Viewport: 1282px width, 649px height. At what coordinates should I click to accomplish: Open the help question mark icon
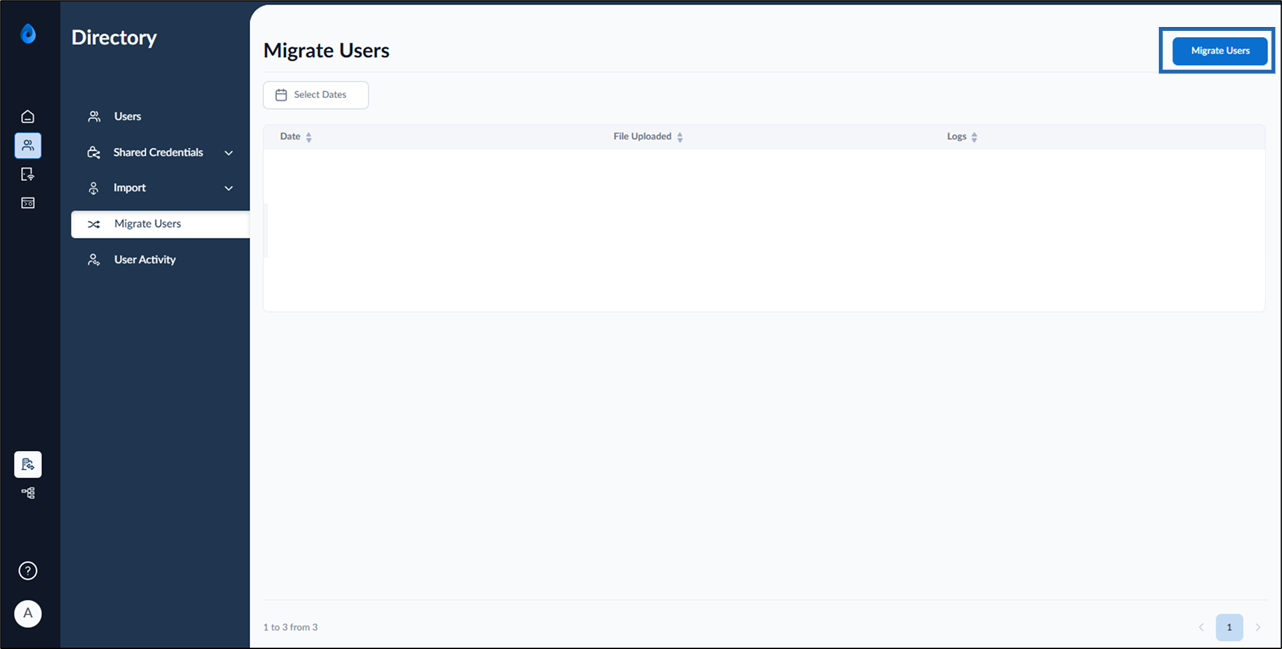(28, 571)
